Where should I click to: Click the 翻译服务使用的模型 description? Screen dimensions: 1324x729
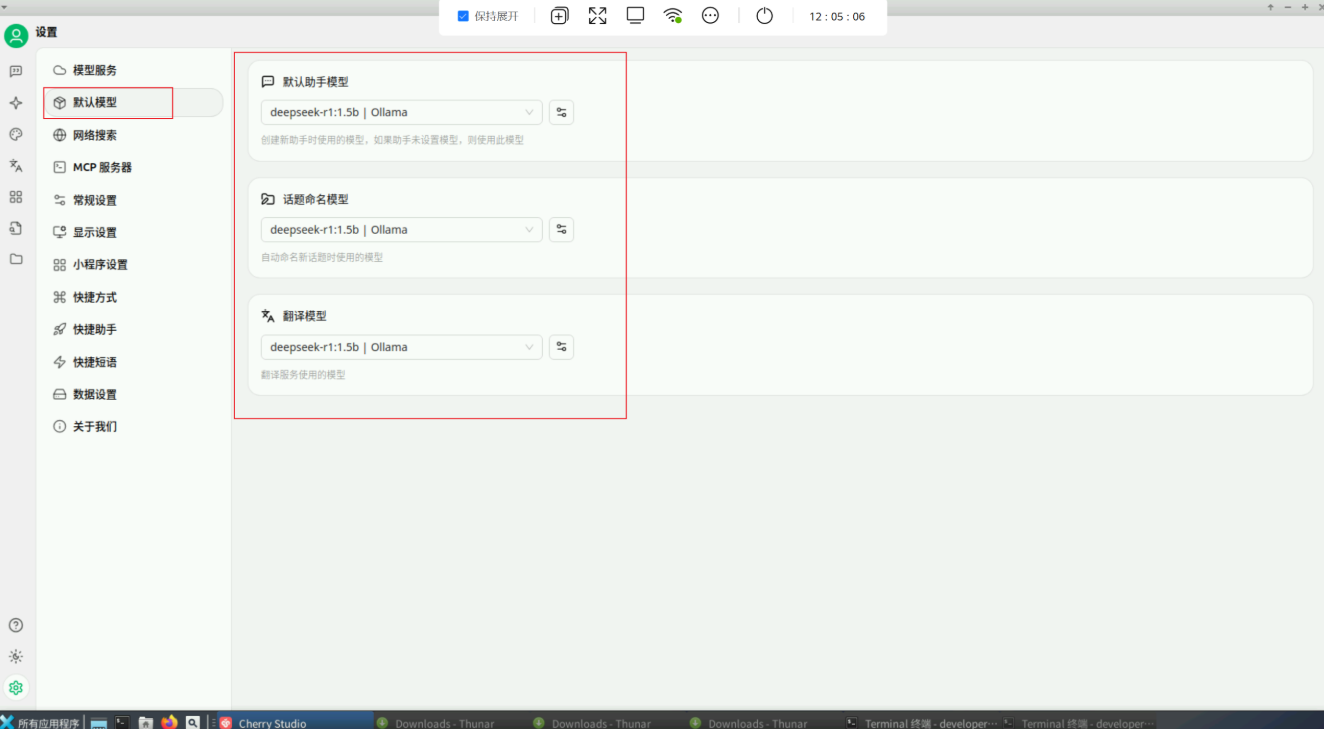303,375
